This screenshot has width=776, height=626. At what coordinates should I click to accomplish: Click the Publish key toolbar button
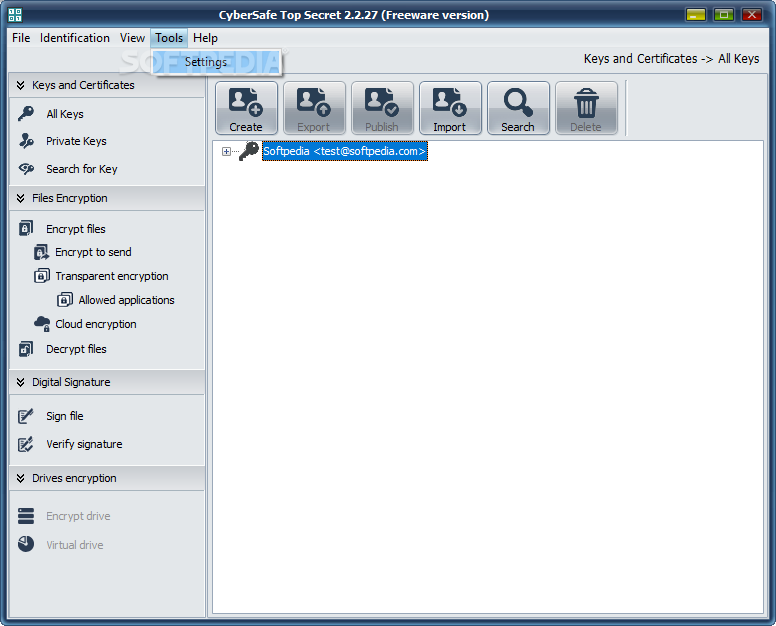(382, 108)
